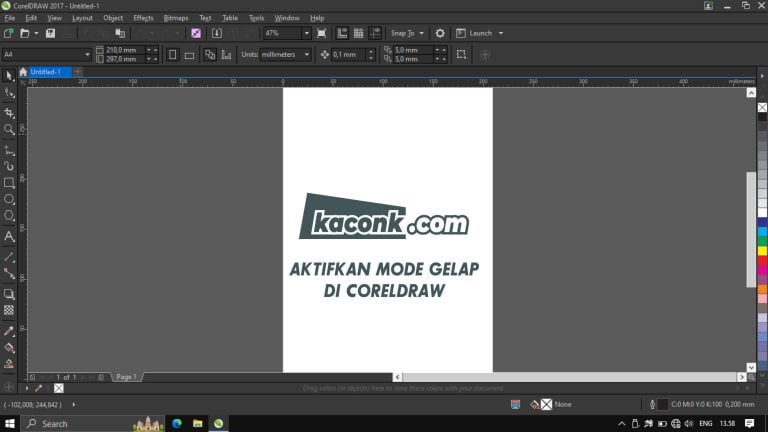768x432 pixels.
Task: Open the Options gear icon
Action: [x=440, y=33]
